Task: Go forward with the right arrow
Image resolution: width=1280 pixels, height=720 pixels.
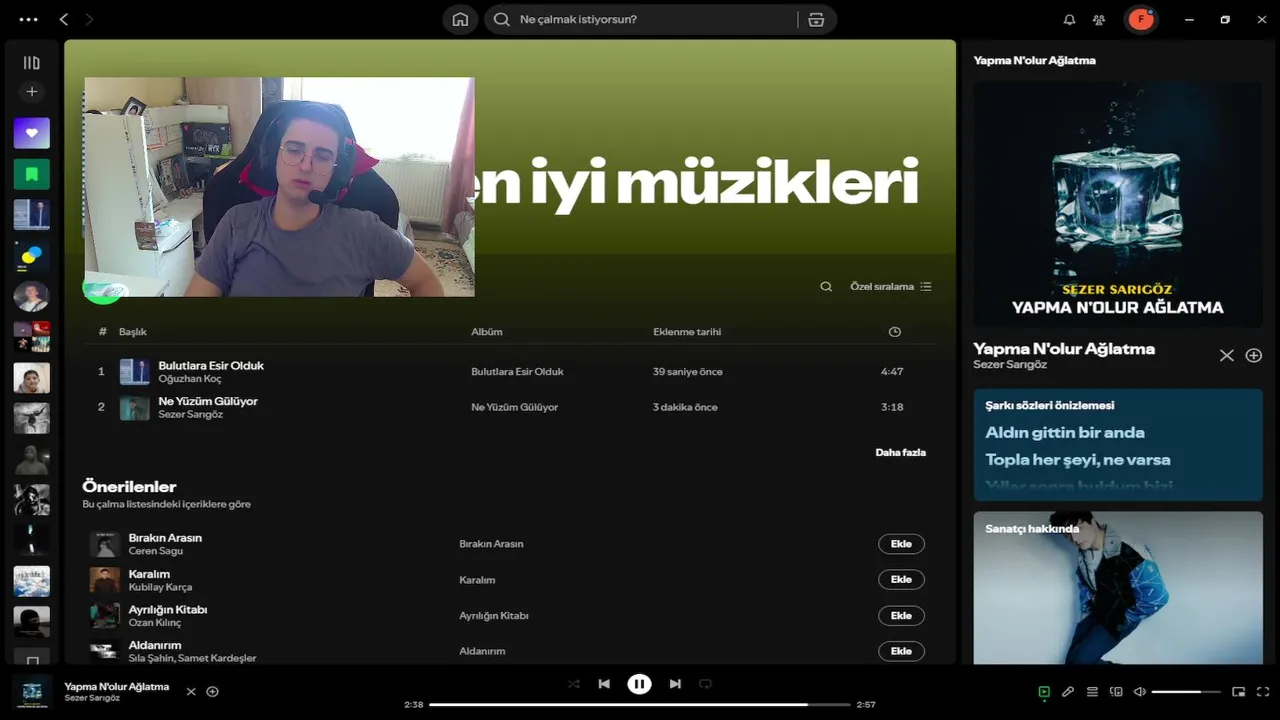Action: click(89, 19)
